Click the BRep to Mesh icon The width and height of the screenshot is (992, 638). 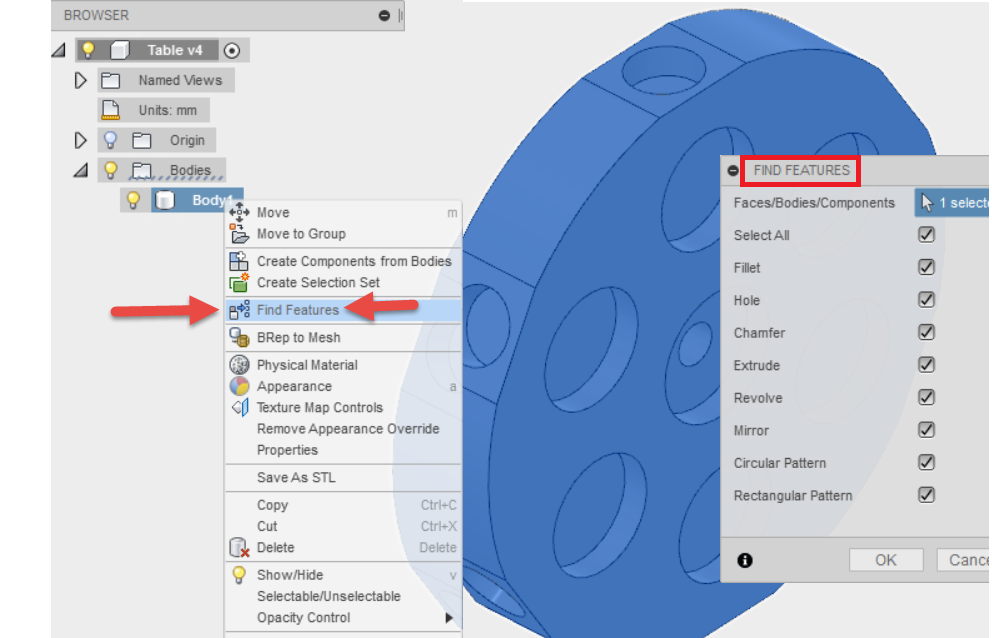tap(240, 338)
